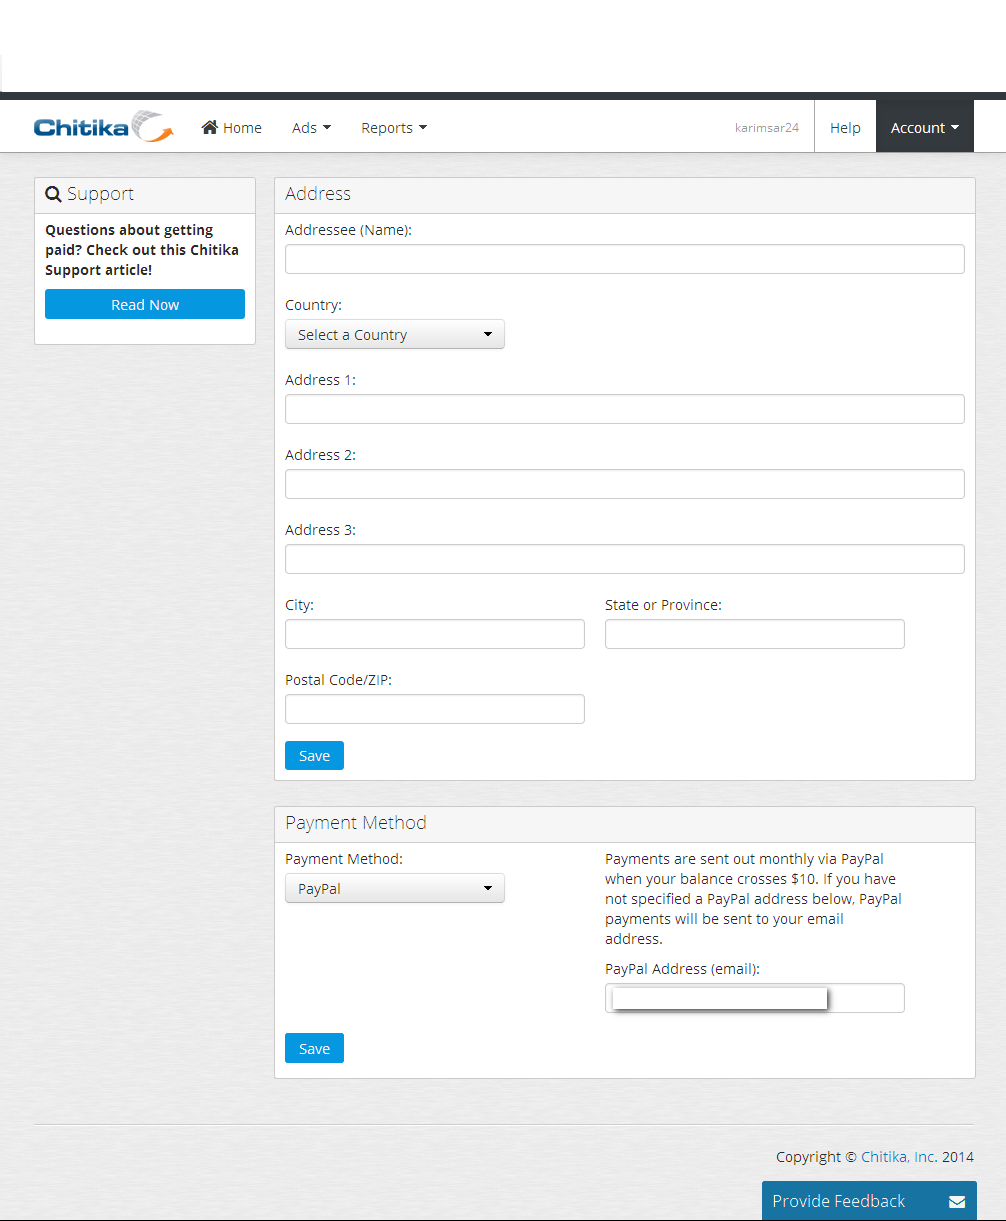This screenshot has width=1006, height=1221.
Task: Click the Chitika logo
Action: point(104,127)
